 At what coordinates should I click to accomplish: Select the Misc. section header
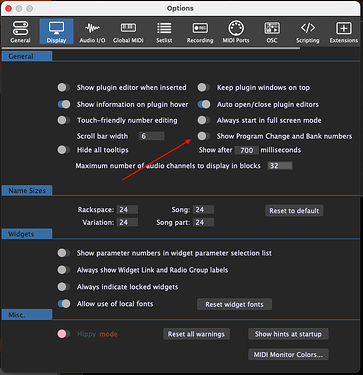(x=27, y=315)
